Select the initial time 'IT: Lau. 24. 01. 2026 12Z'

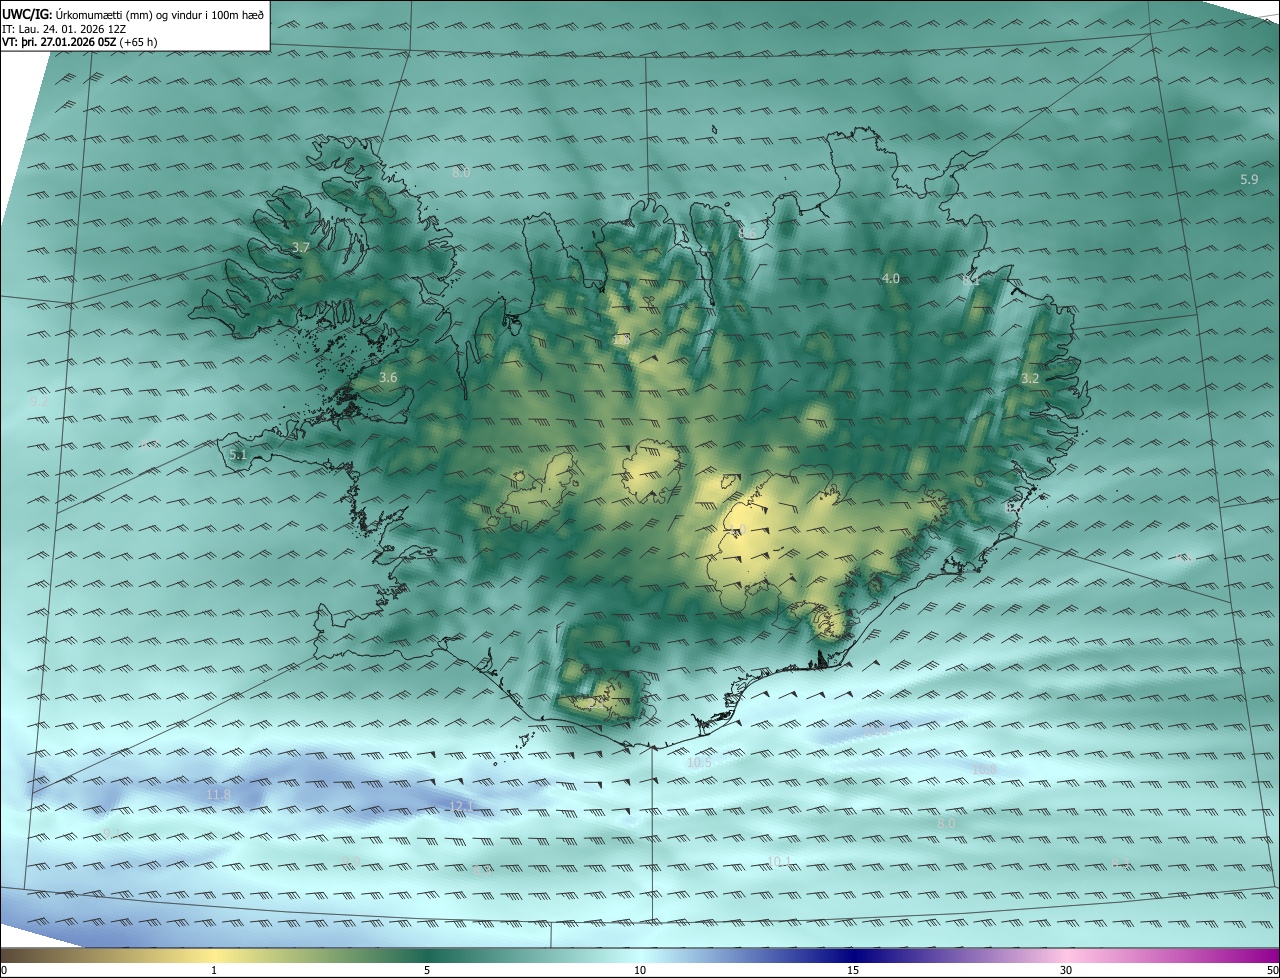pyautogui.click(x=66, y=29)
